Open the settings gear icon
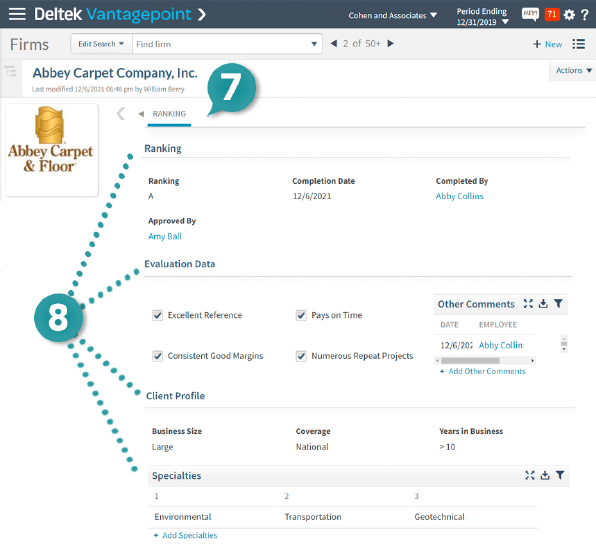The height and width of the screenshot is (545, 596). coord(569,15)
